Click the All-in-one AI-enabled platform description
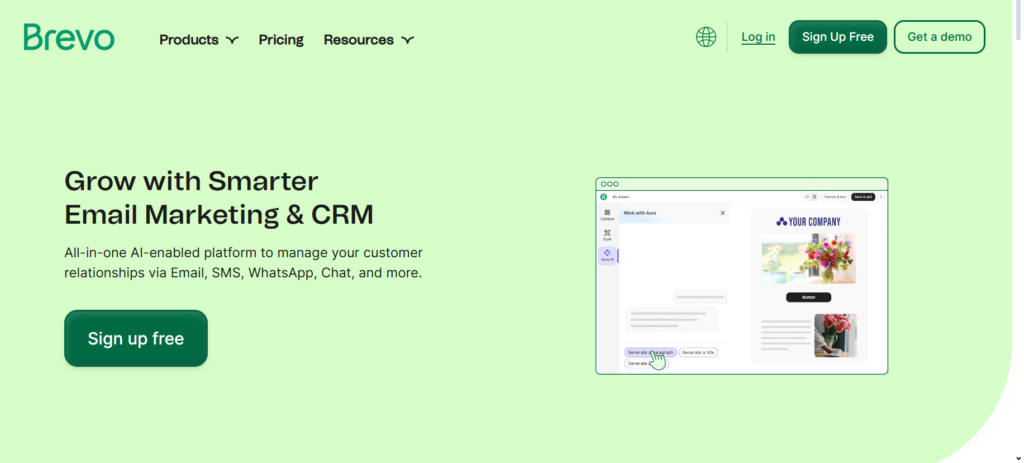The width and height of the screenshot is (1024, 463). [x=243, y=263]
